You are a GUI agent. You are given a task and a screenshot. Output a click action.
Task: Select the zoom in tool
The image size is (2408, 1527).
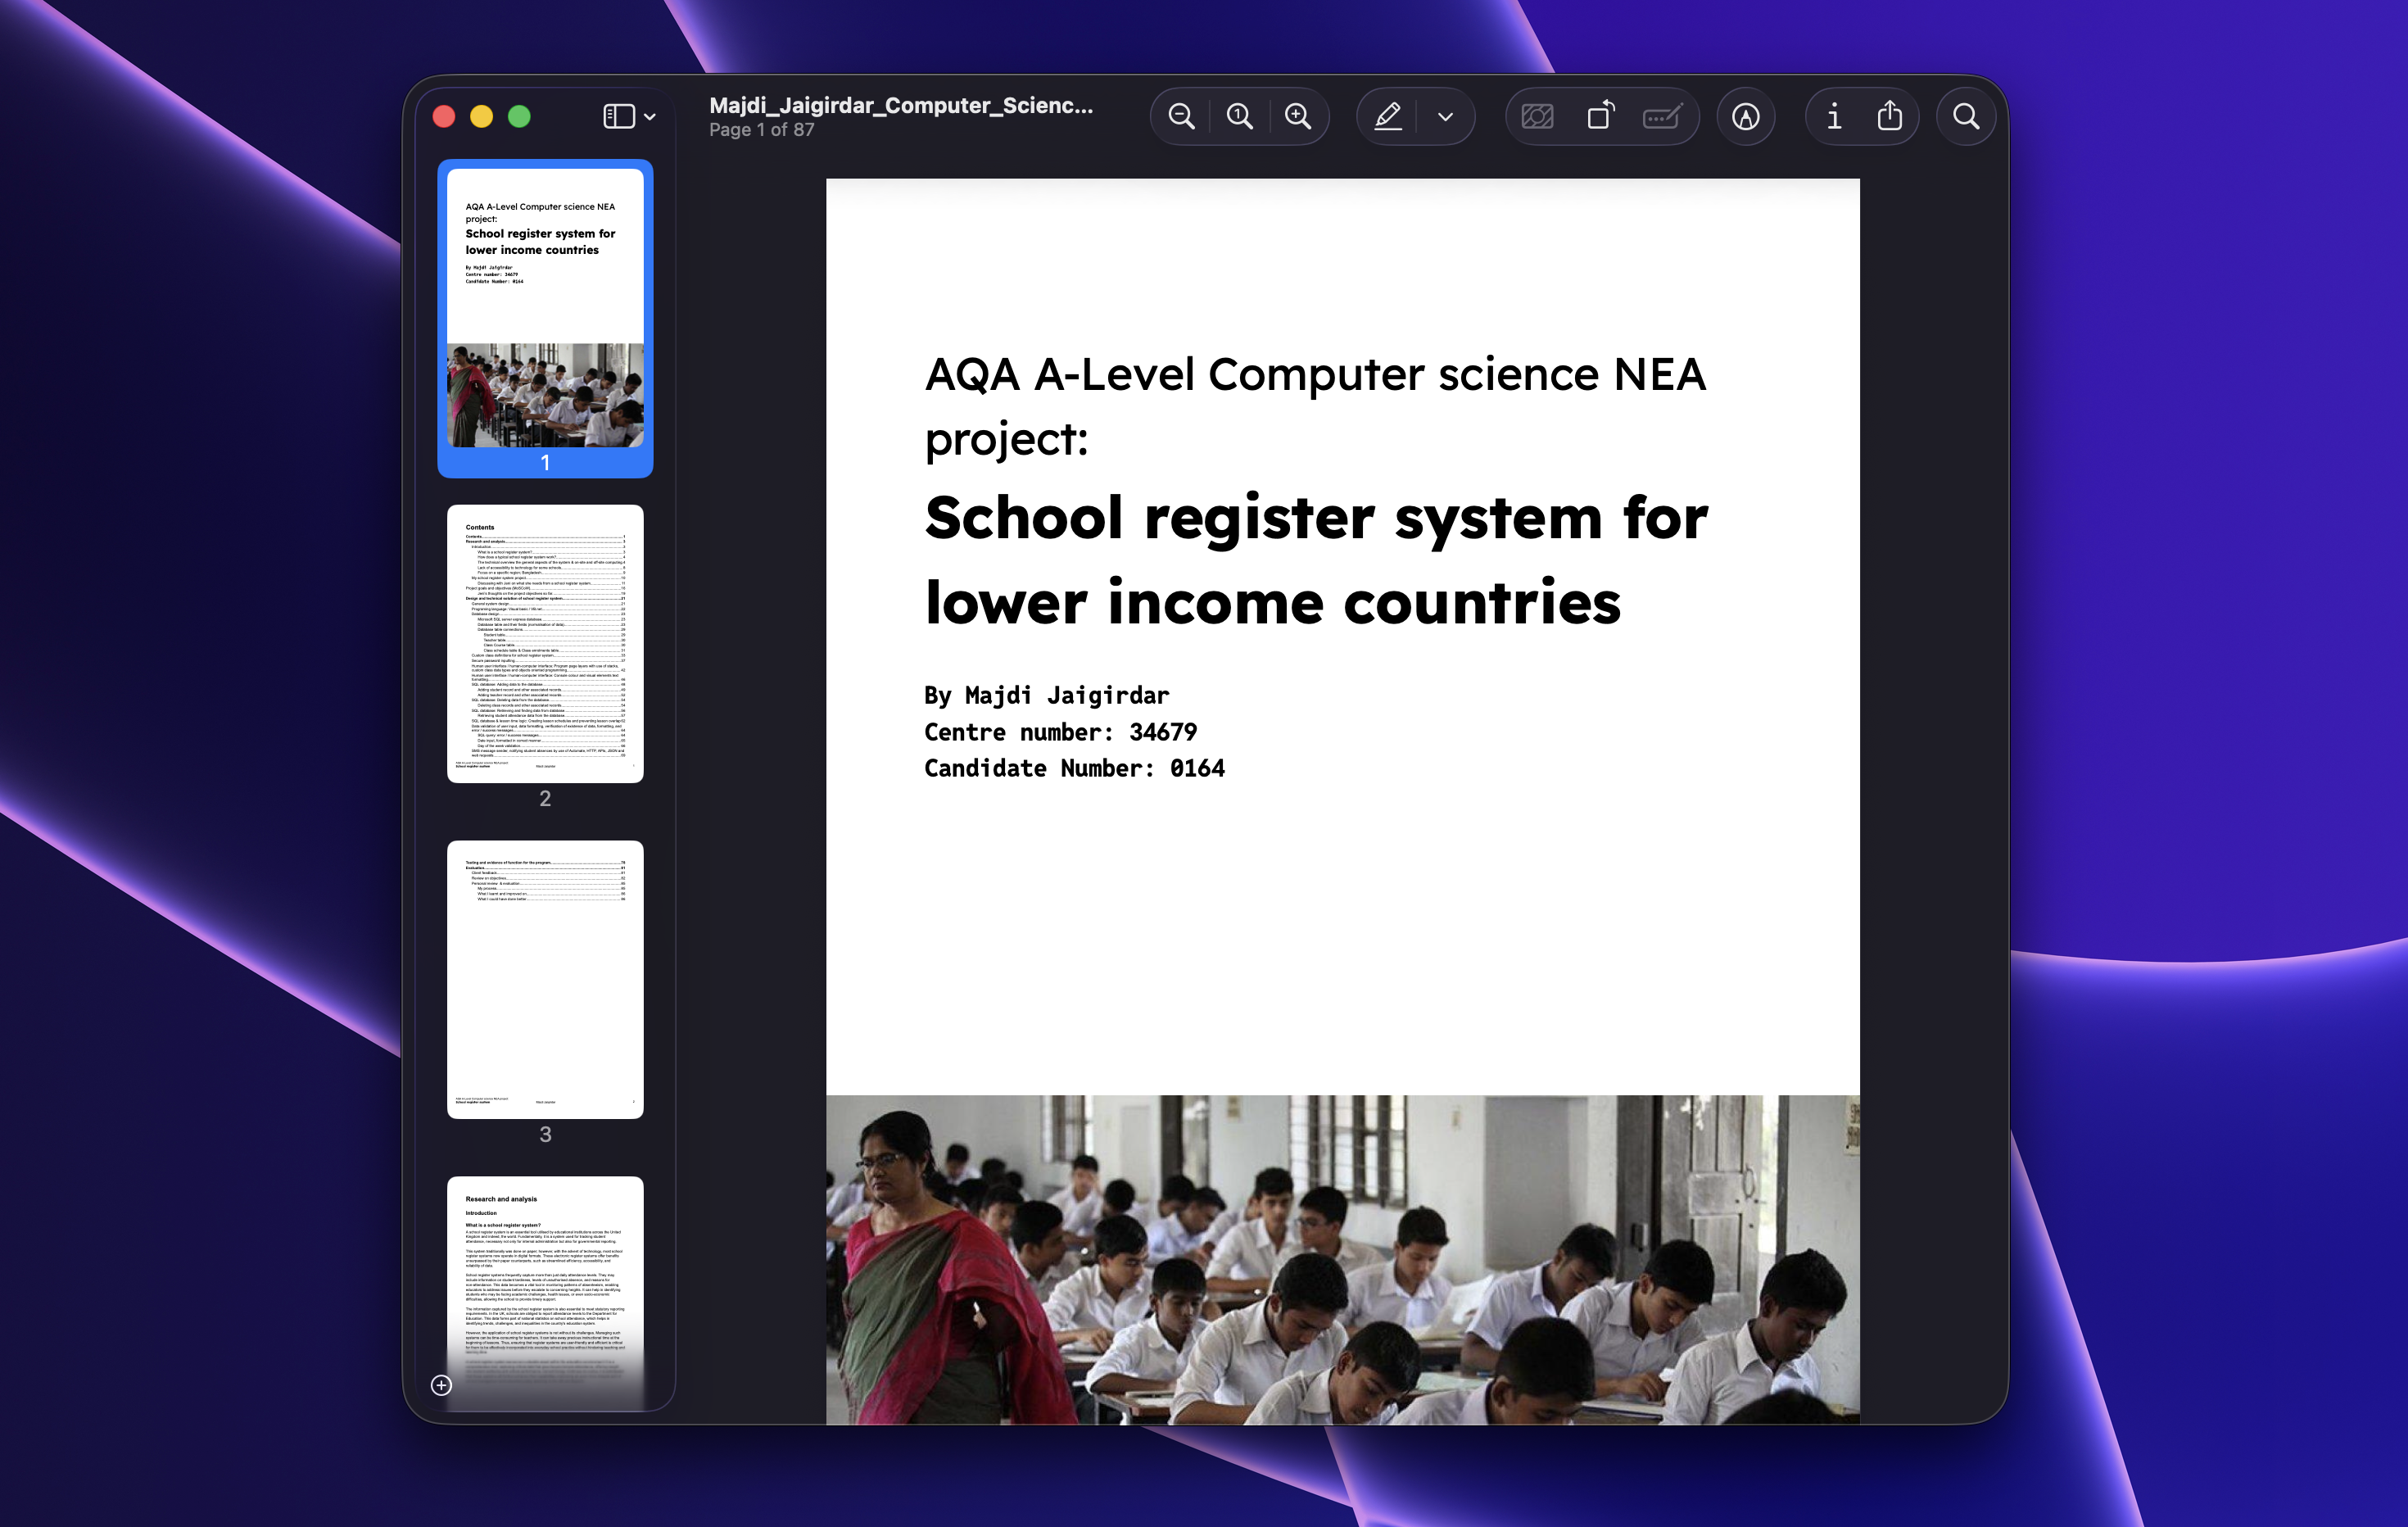pos(1300,116)
